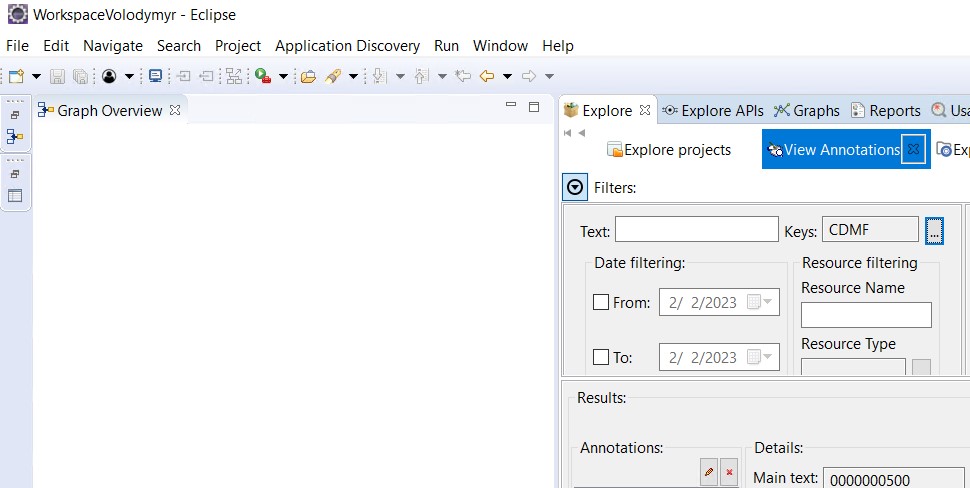Click the green Run with toolbox icon

263,76
